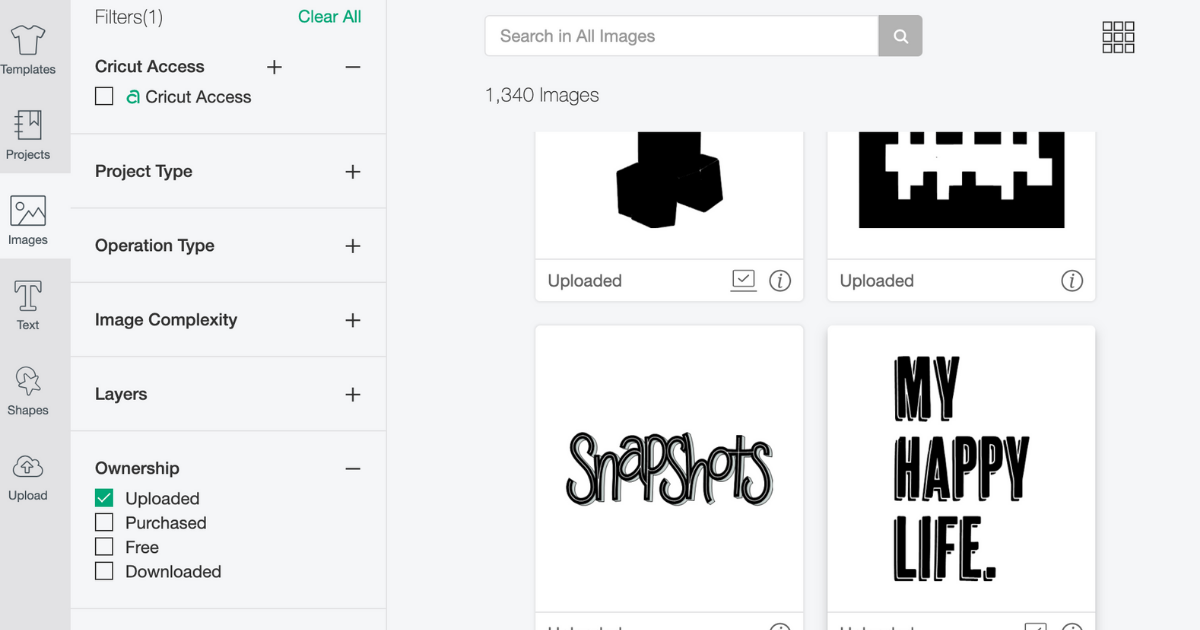Click Clear All filters link
The height and width of the screenshot is (630, 1200).
tap(330, 17)
